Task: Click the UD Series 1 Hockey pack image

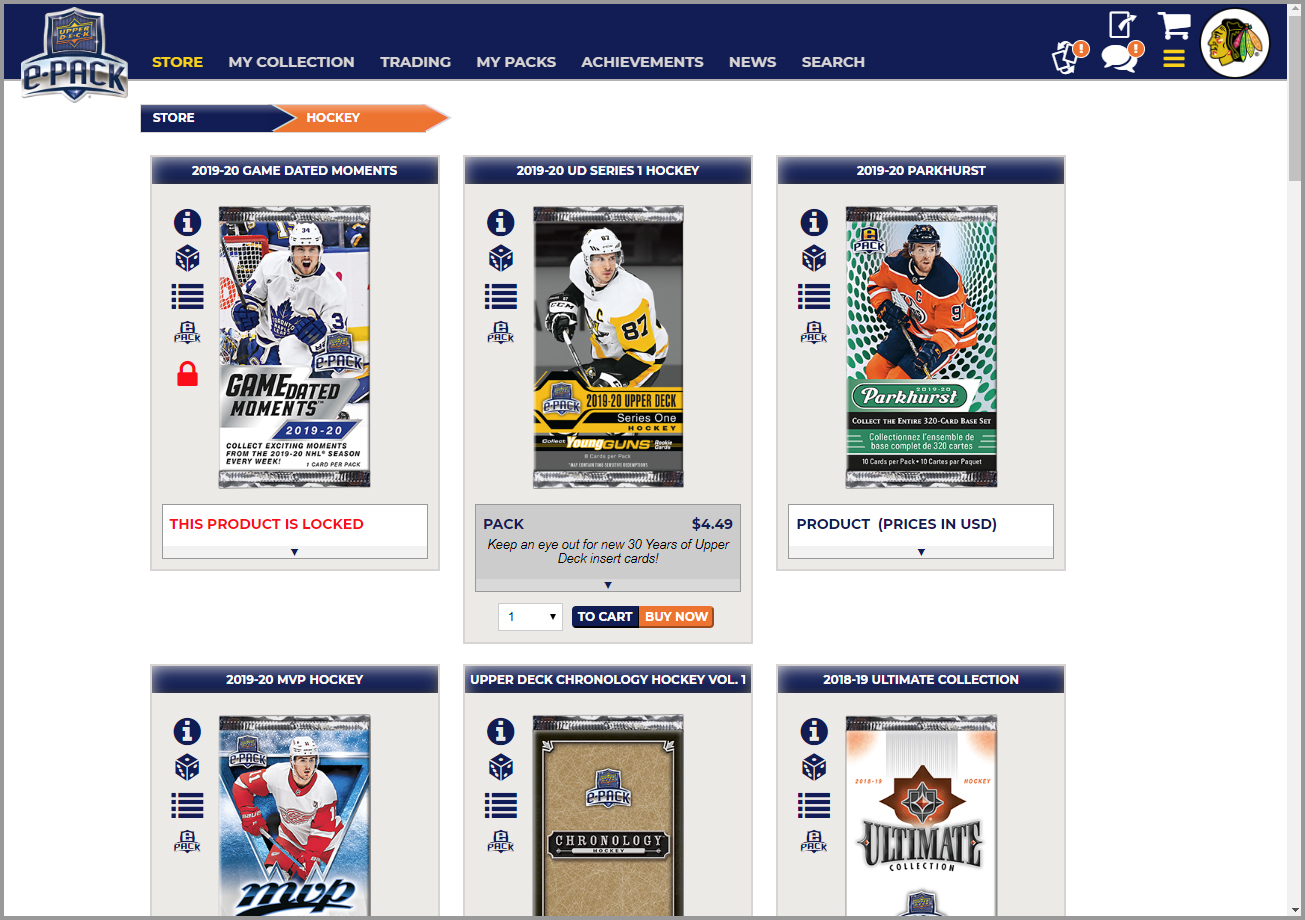Action: click(608, 347)
